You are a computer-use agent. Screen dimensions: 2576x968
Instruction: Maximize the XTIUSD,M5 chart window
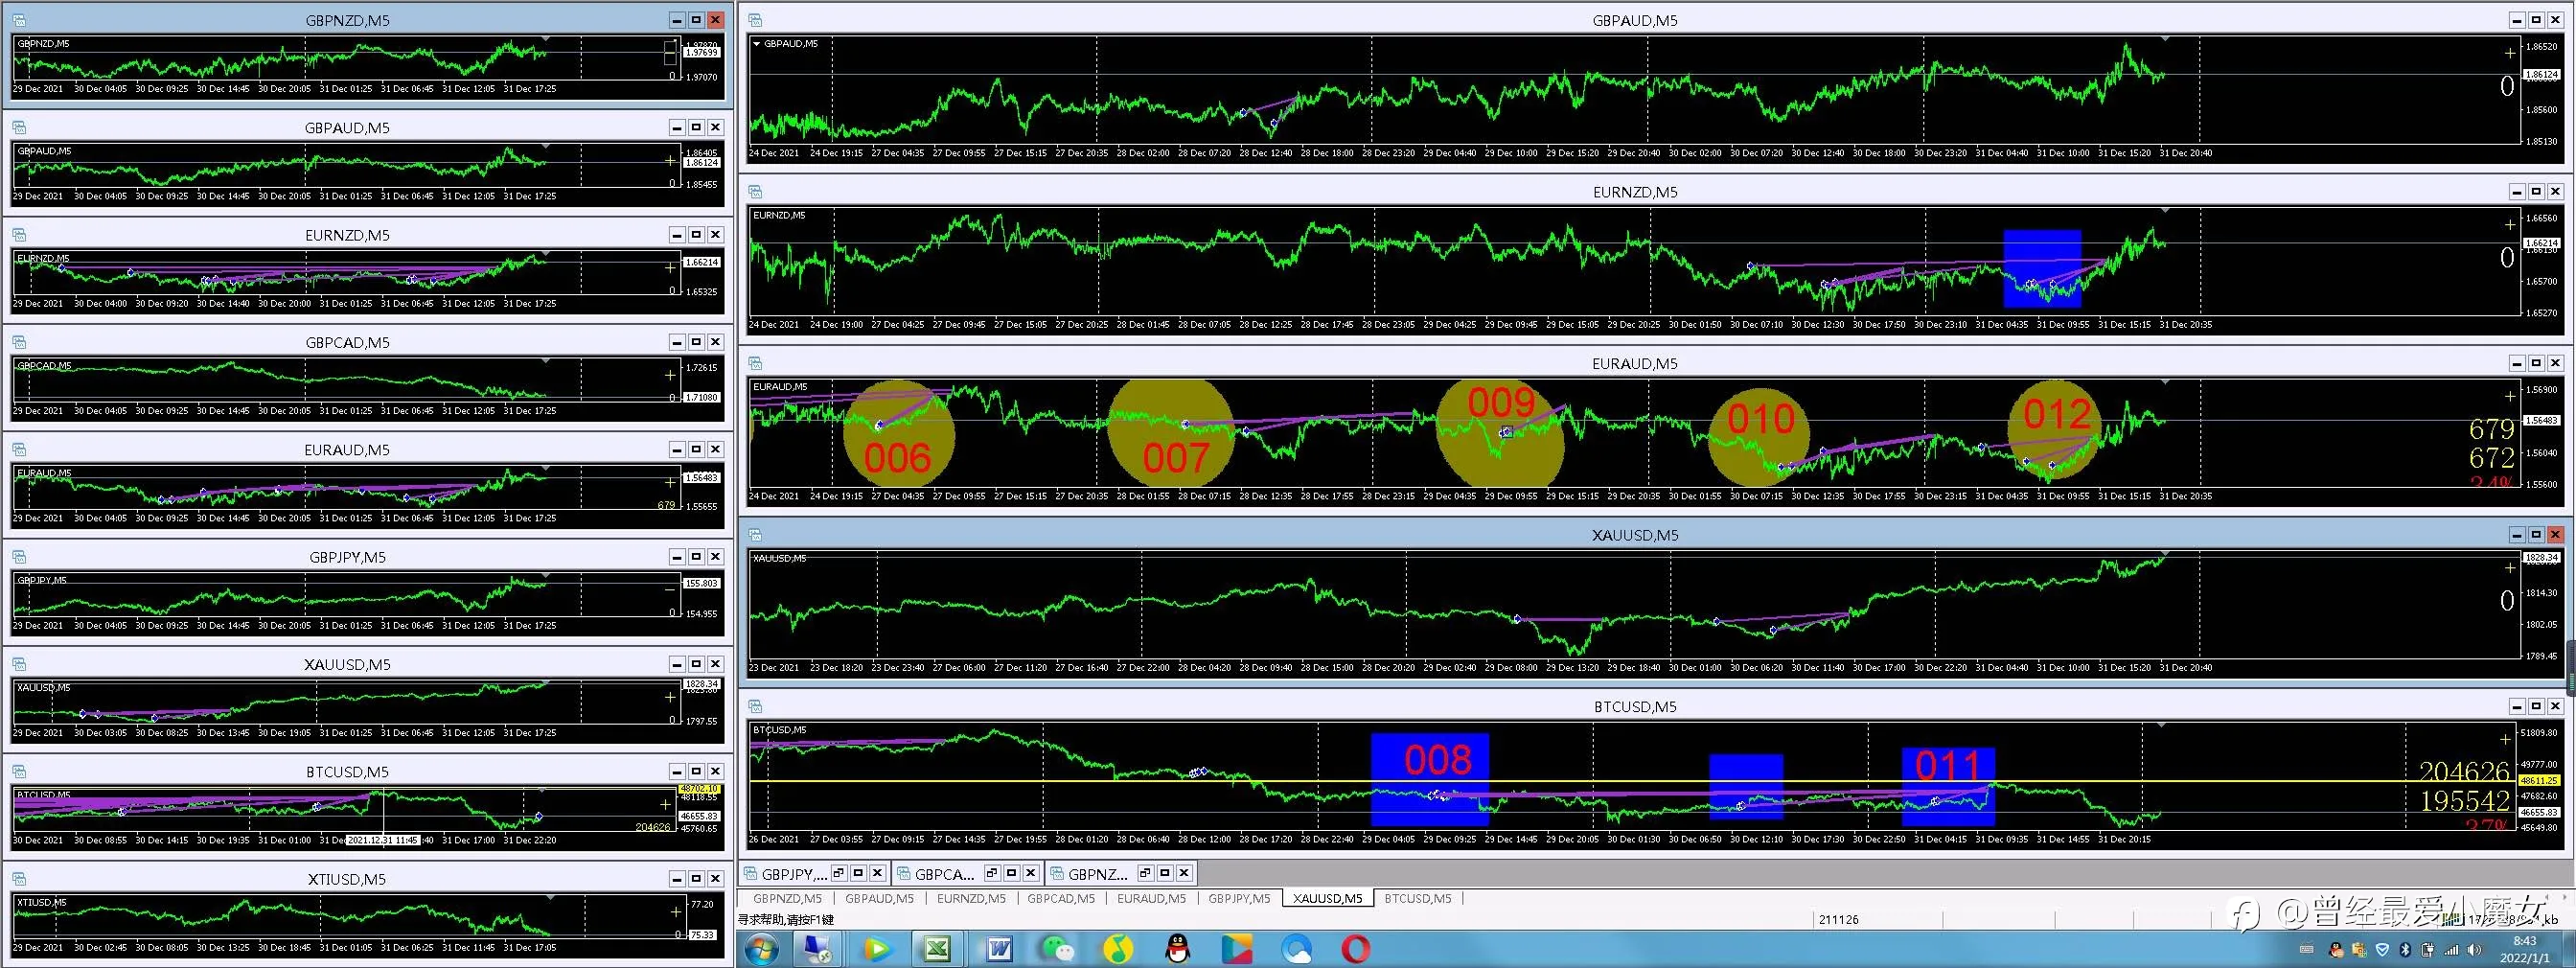[x=696, y=879]
